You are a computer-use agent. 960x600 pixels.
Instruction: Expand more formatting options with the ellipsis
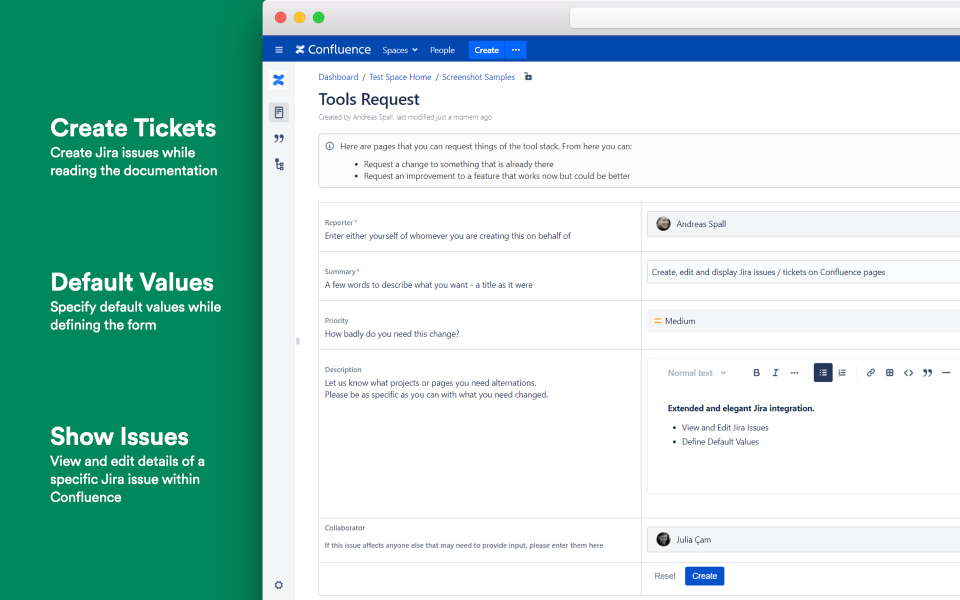click(795, 371)
